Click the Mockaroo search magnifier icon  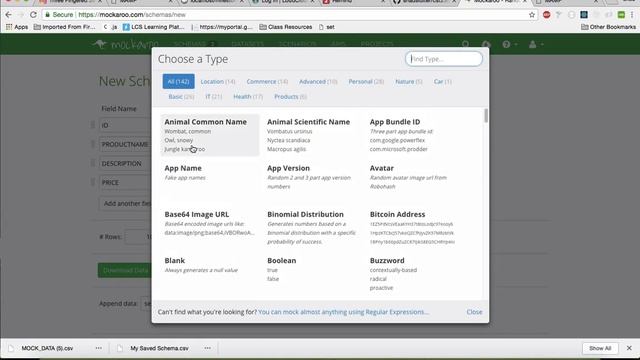[465, 44]
